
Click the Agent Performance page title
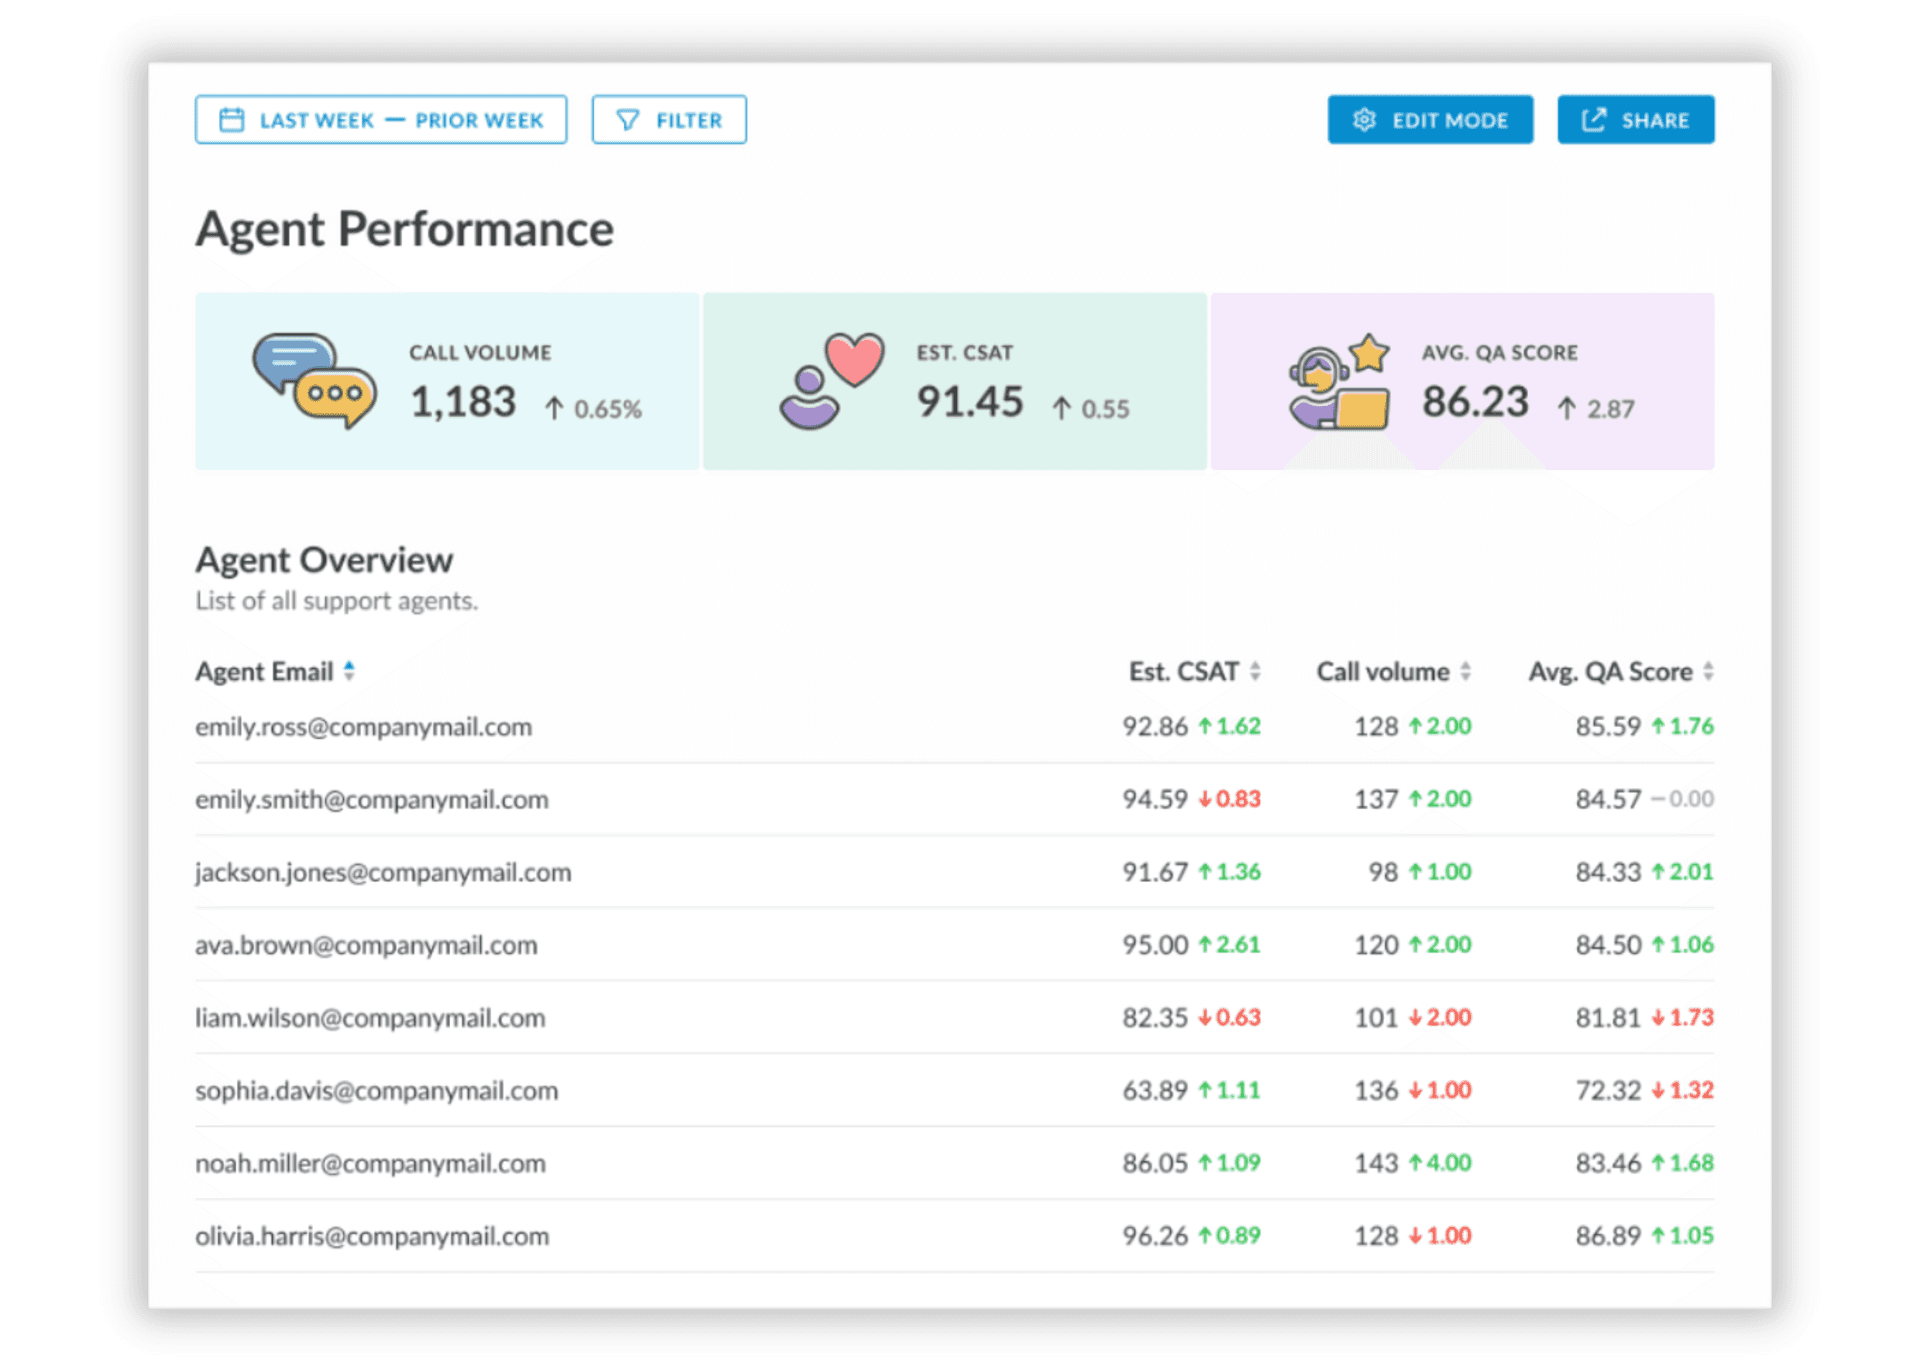coord(404,229)
